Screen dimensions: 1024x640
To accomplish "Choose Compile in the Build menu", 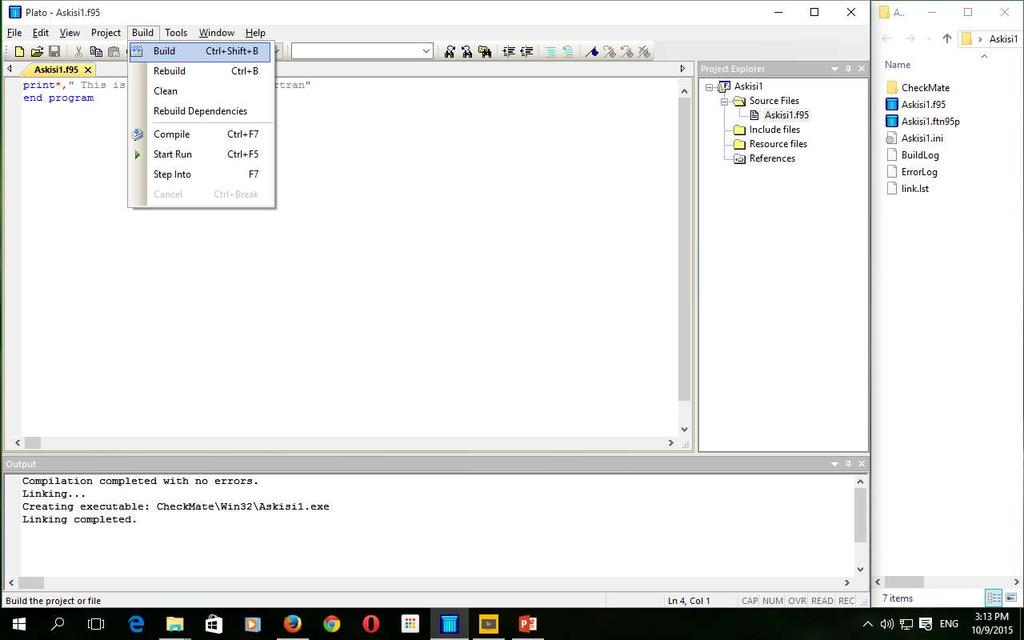I will click(x=200, y=135).
